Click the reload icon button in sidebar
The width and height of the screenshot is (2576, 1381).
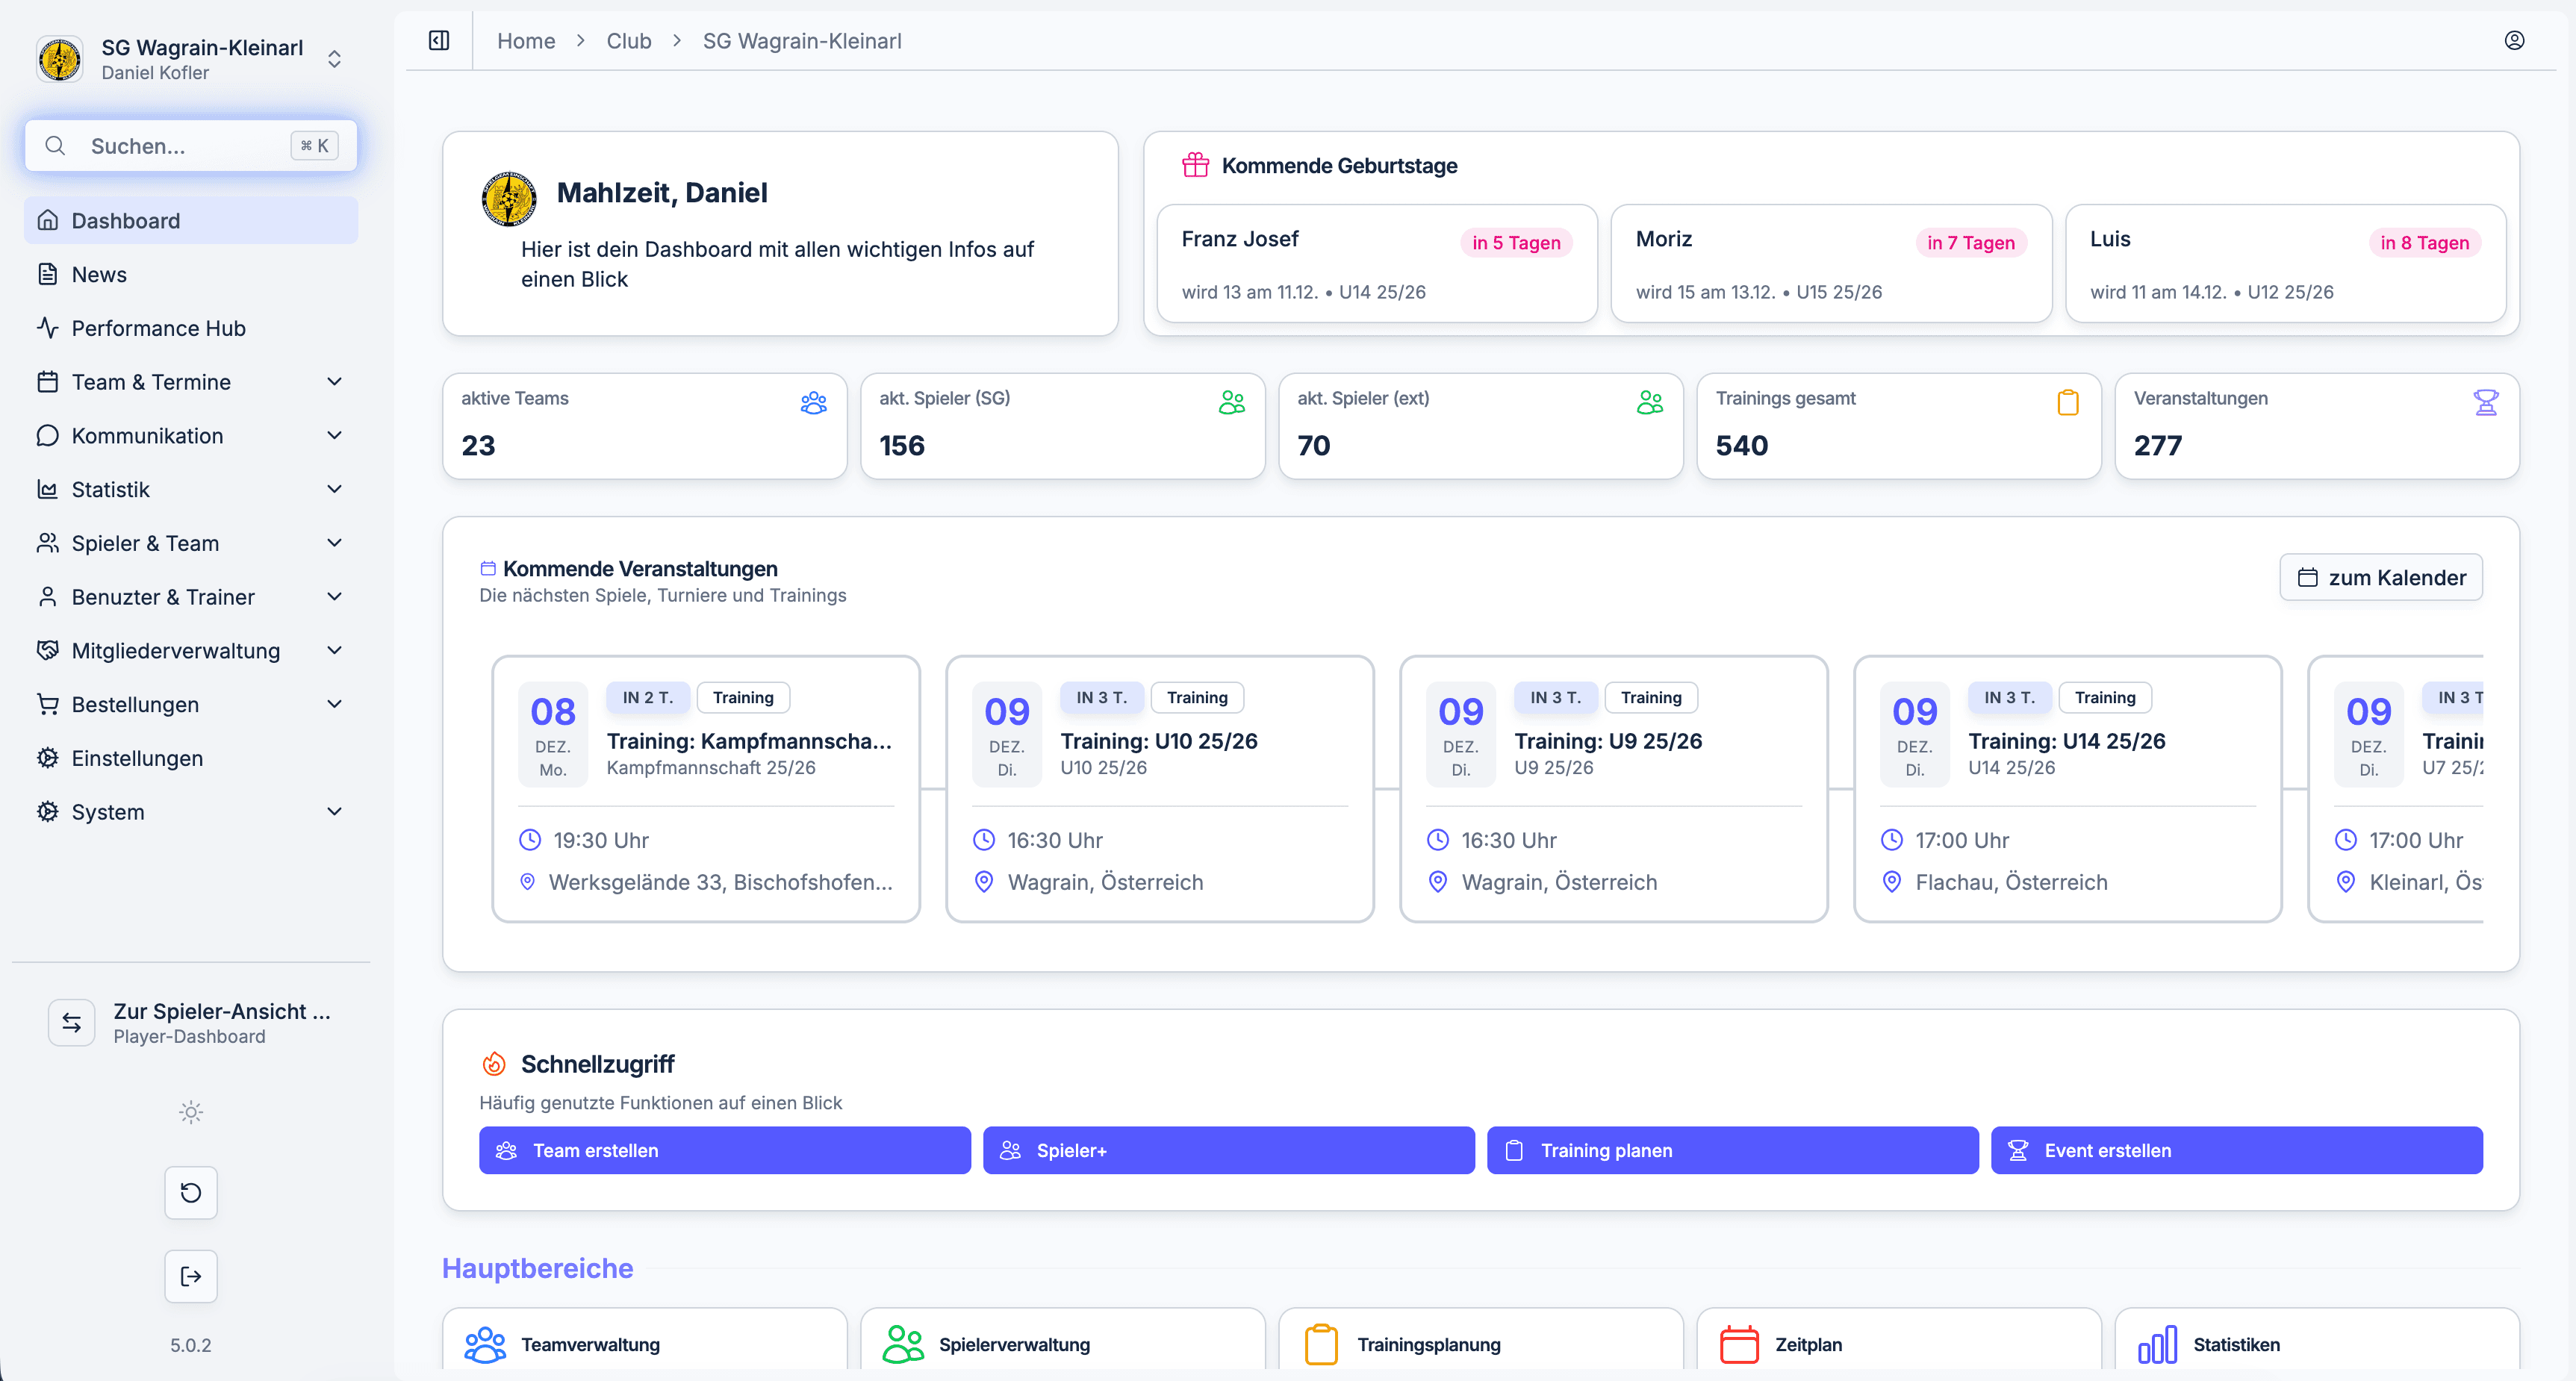click(x=191, y=1192)
